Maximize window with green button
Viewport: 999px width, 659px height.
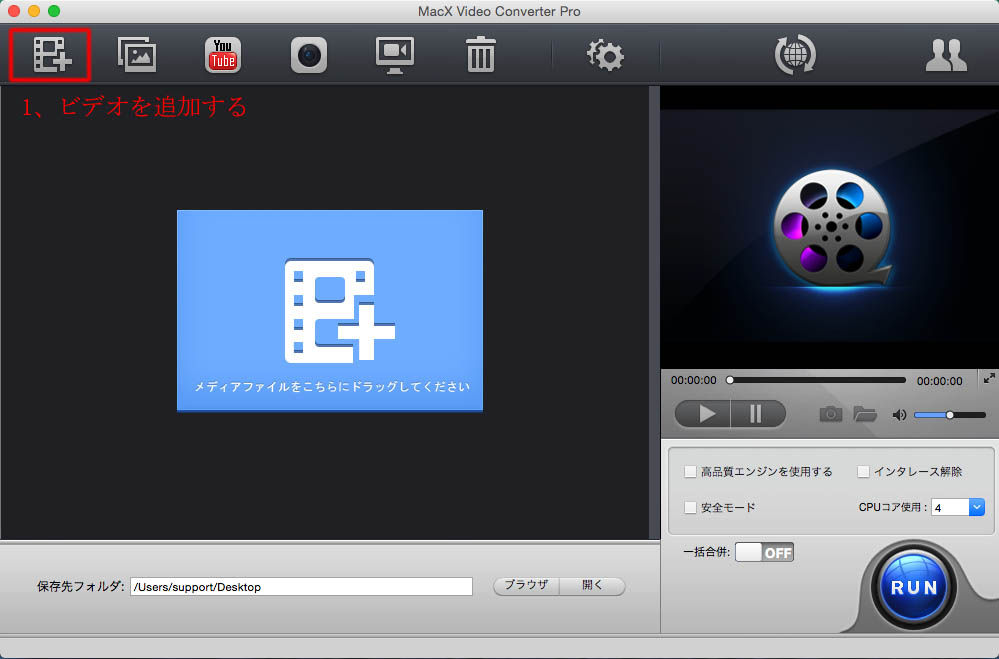pyautogui.click(x=54, y=11)
